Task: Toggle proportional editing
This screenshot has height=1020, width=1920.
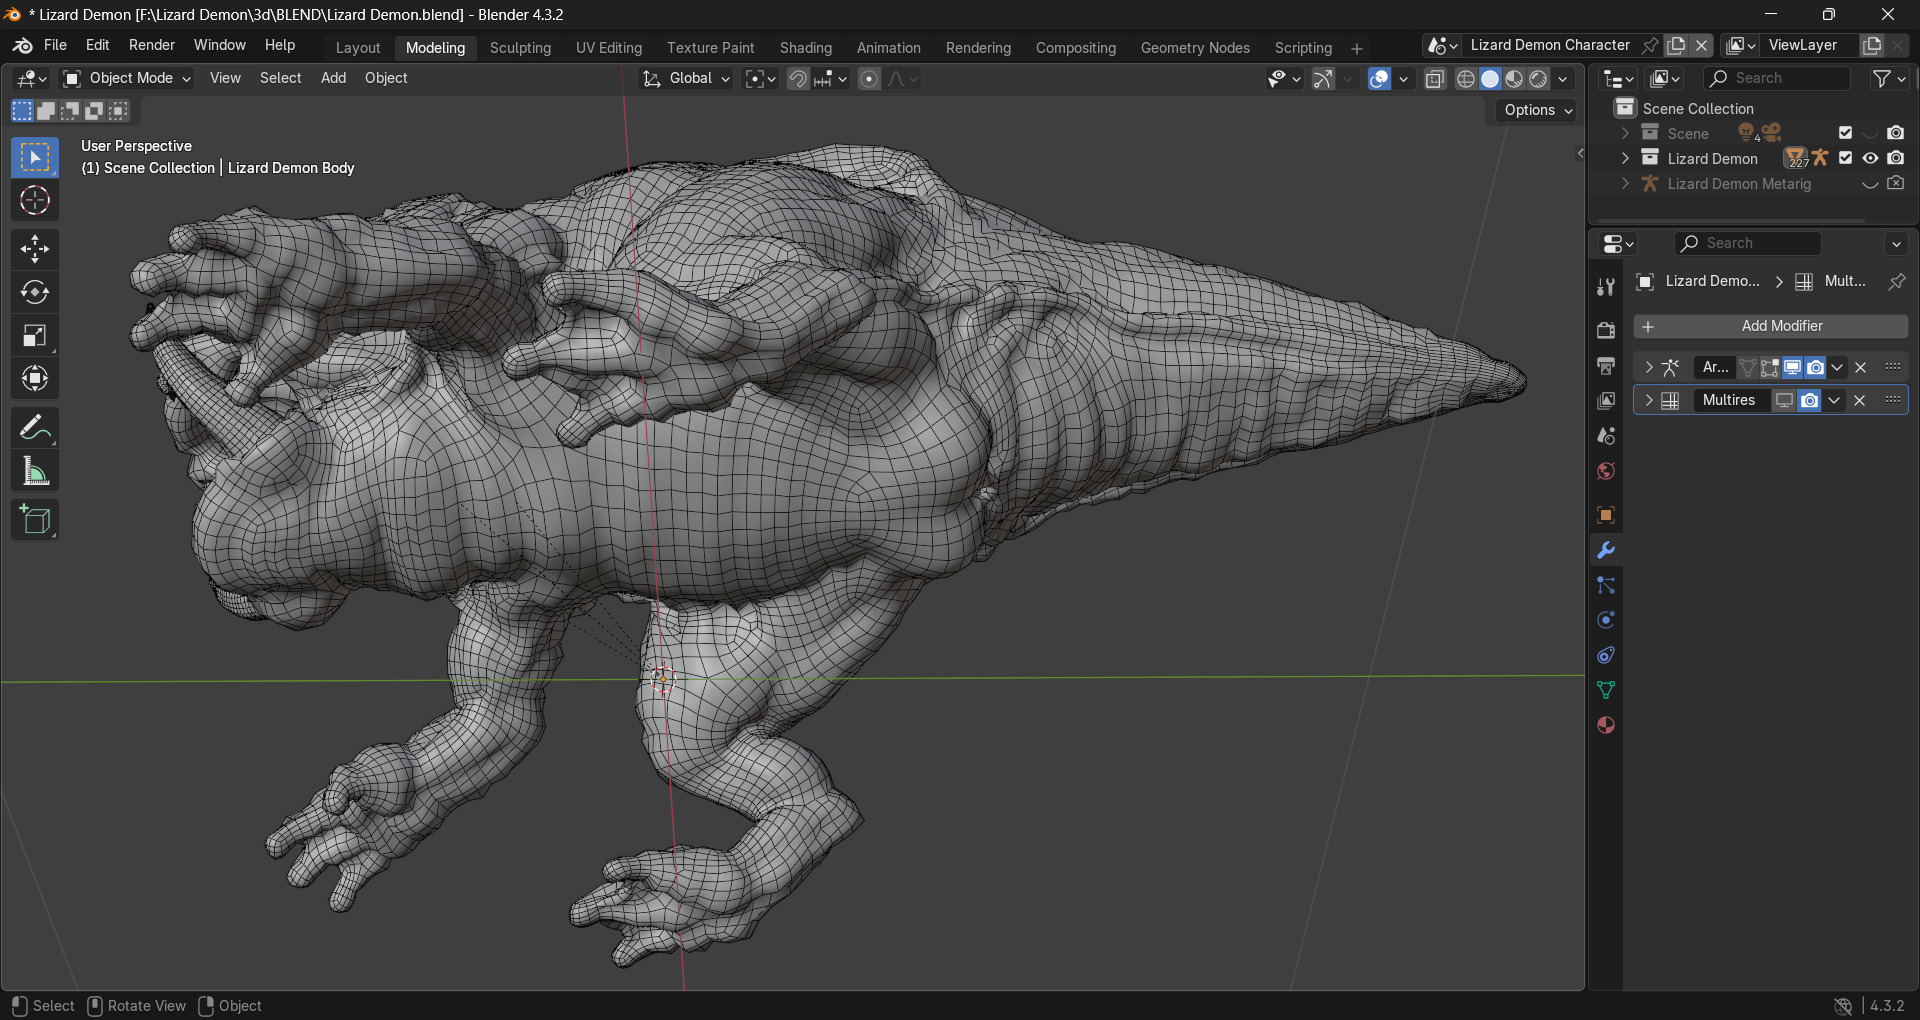Action: click(870, 79)
